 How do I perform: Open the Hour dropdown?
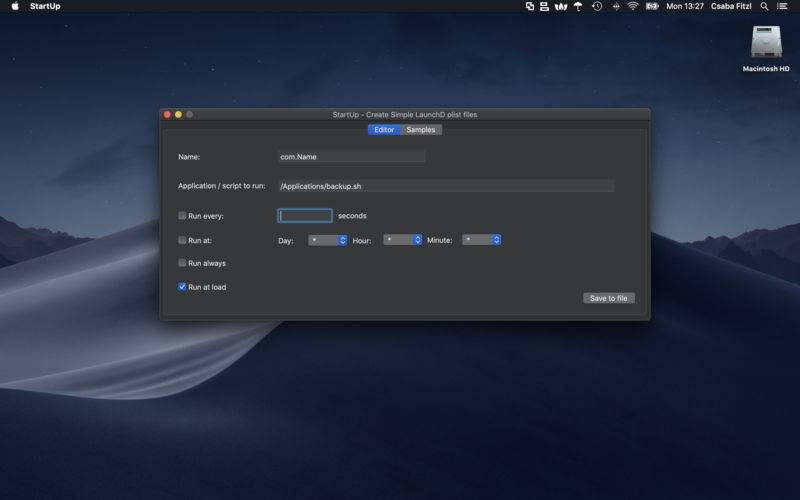point(403,240)
